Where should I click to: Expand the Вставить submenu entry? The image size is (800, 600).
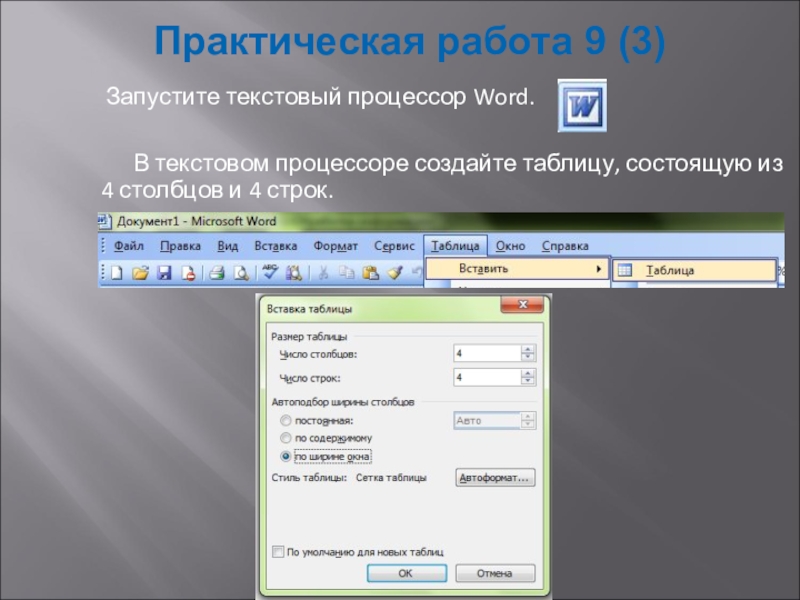click(517, 269)
